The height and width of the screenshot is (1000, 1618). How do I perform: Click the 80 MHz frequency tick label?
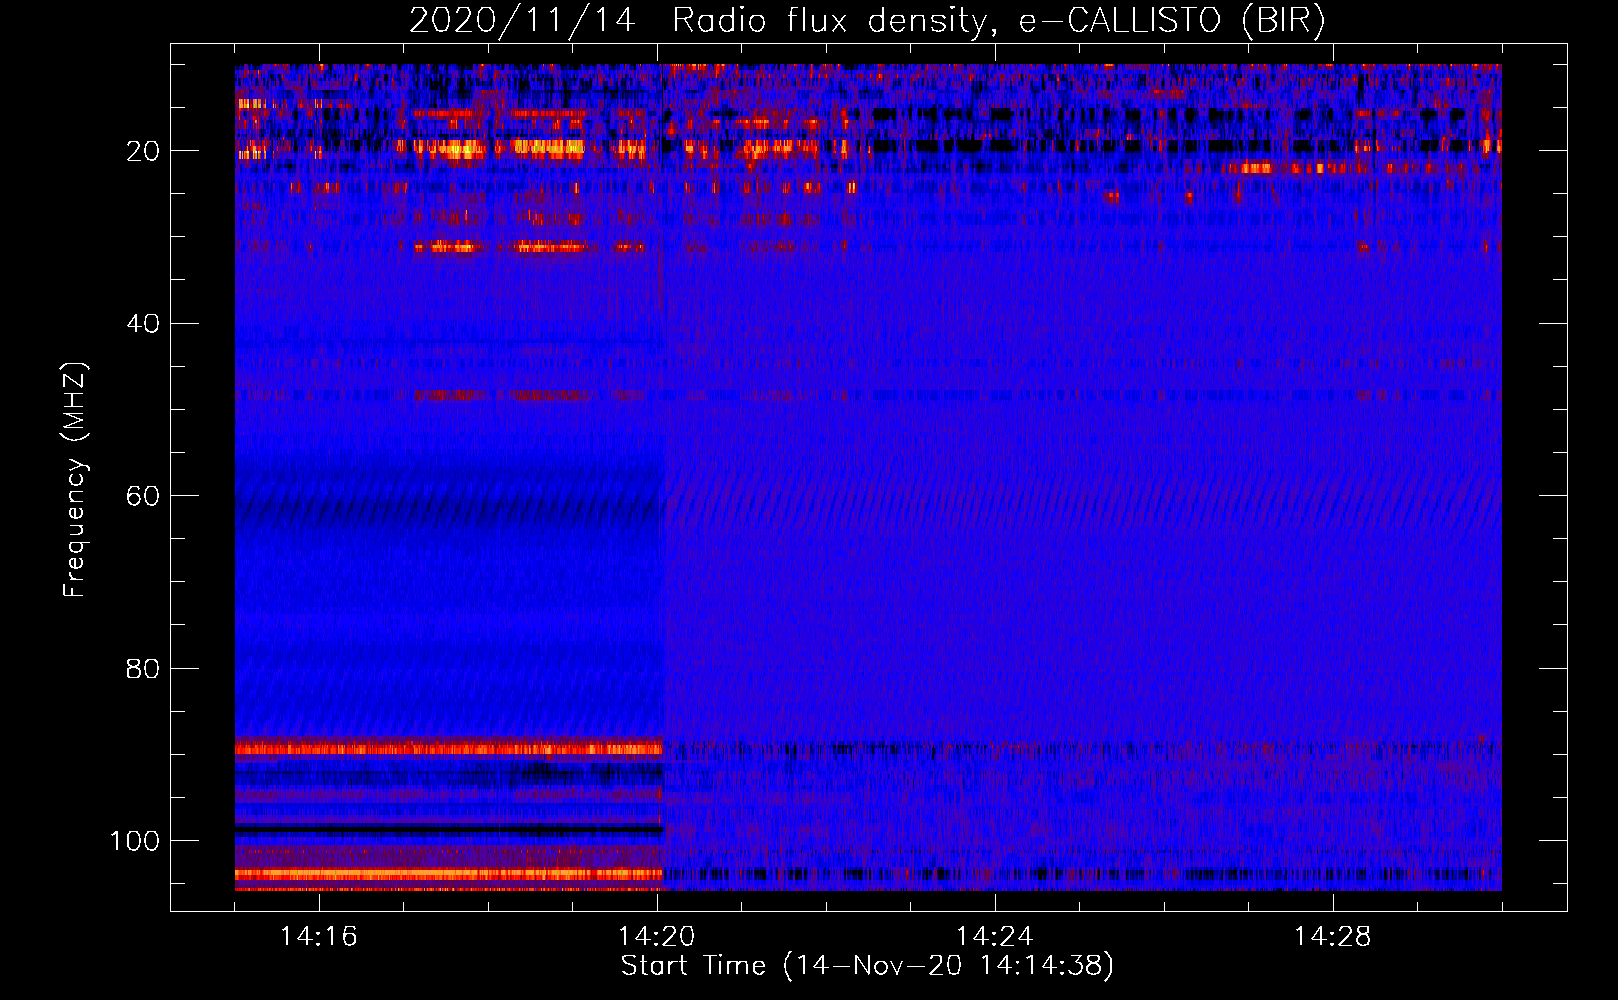pos(144,668)
